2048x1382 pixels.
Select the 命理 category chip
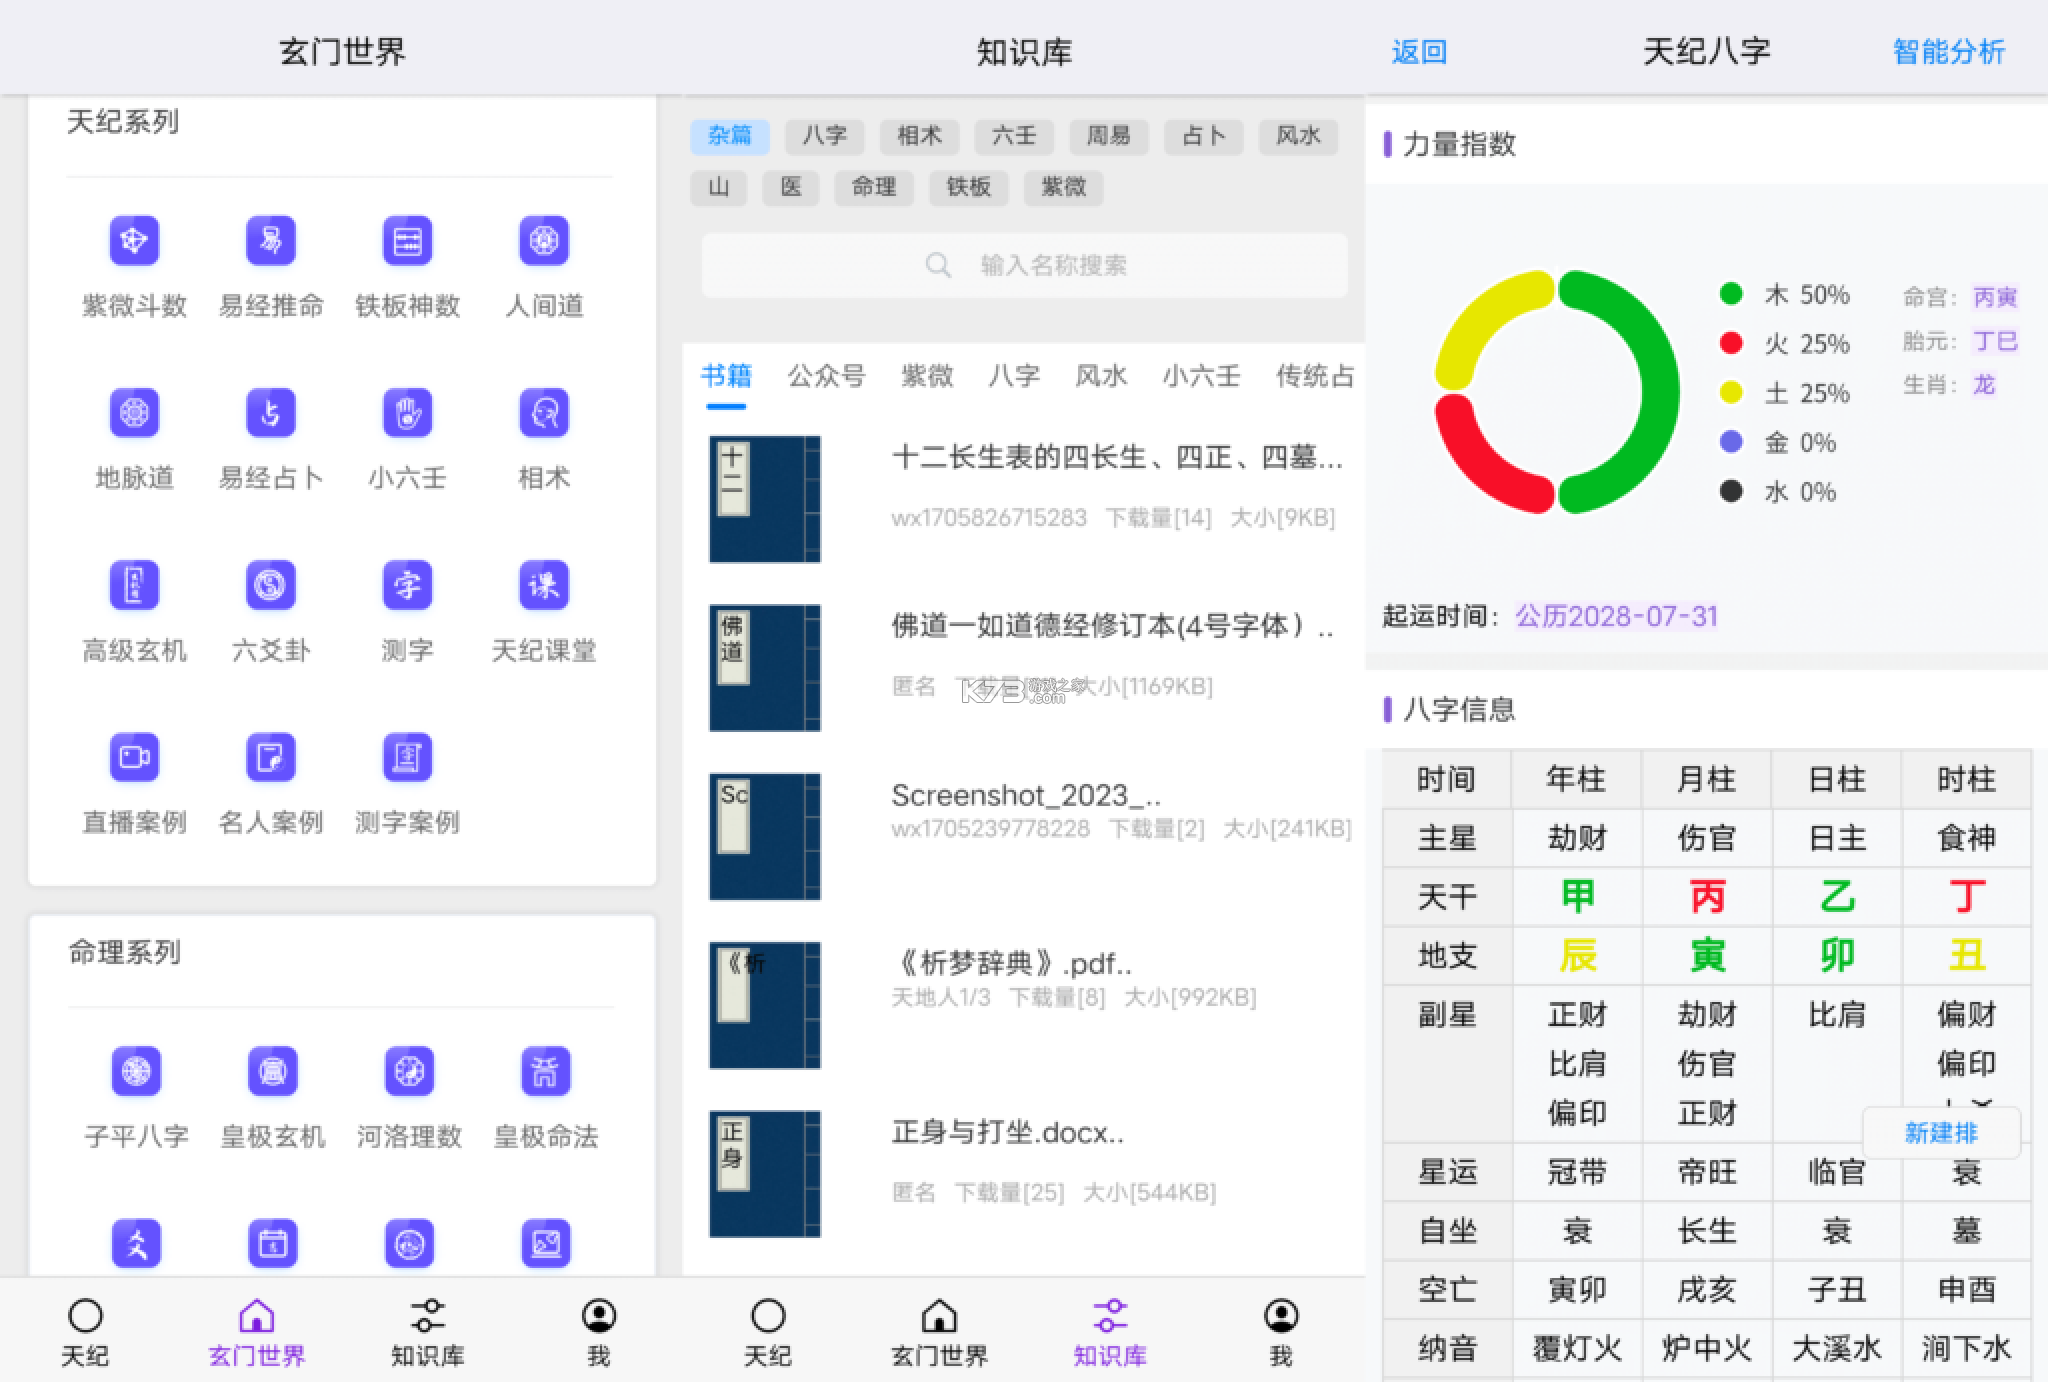click(874, 187)
